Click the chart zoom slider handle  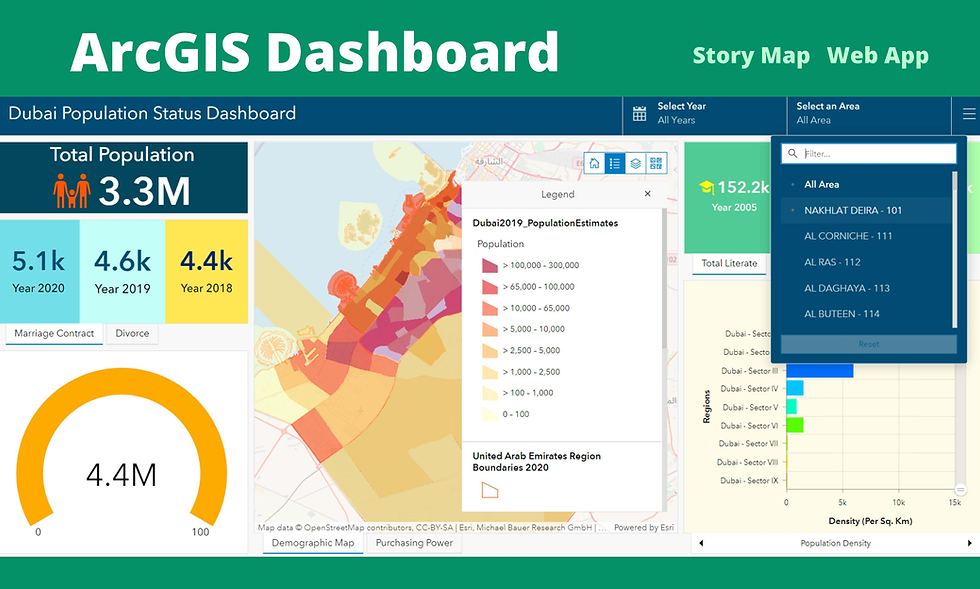961,490
